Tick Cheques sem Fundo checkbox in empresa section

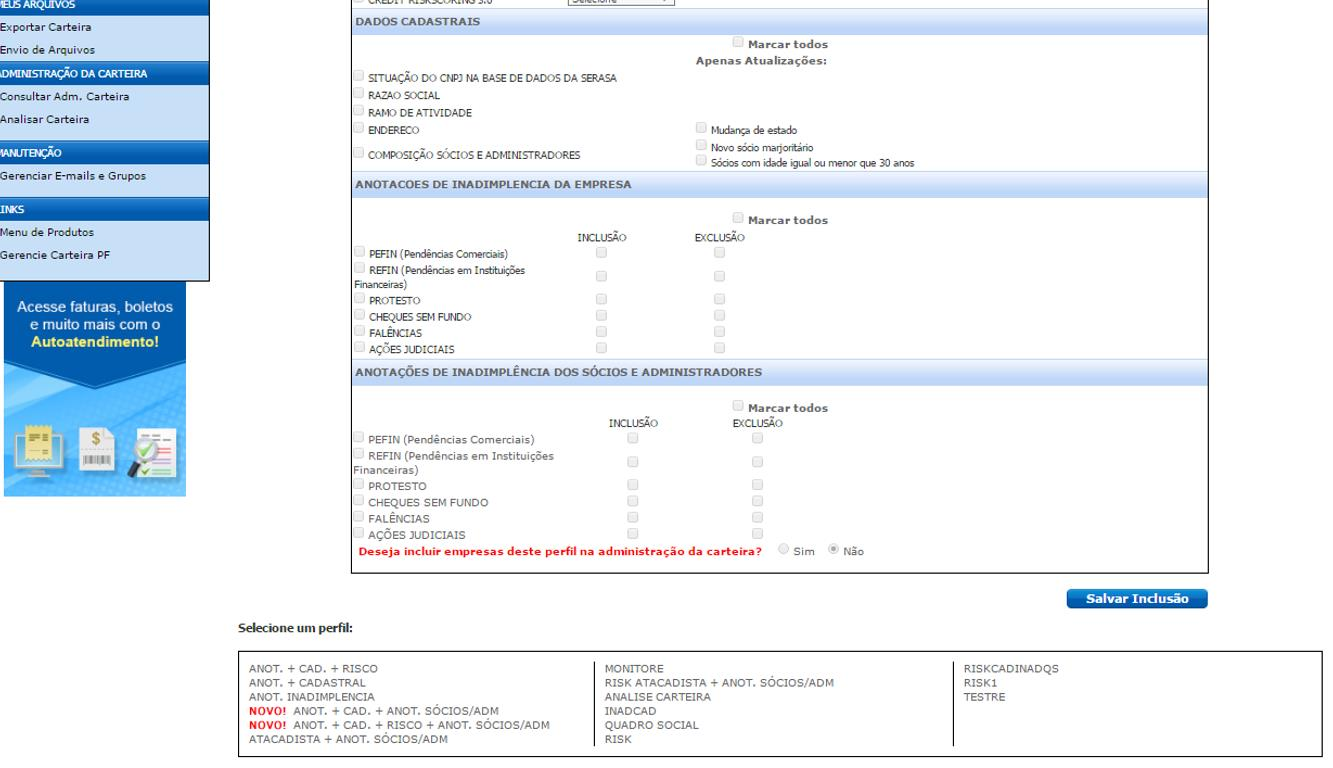coord(360,316)
